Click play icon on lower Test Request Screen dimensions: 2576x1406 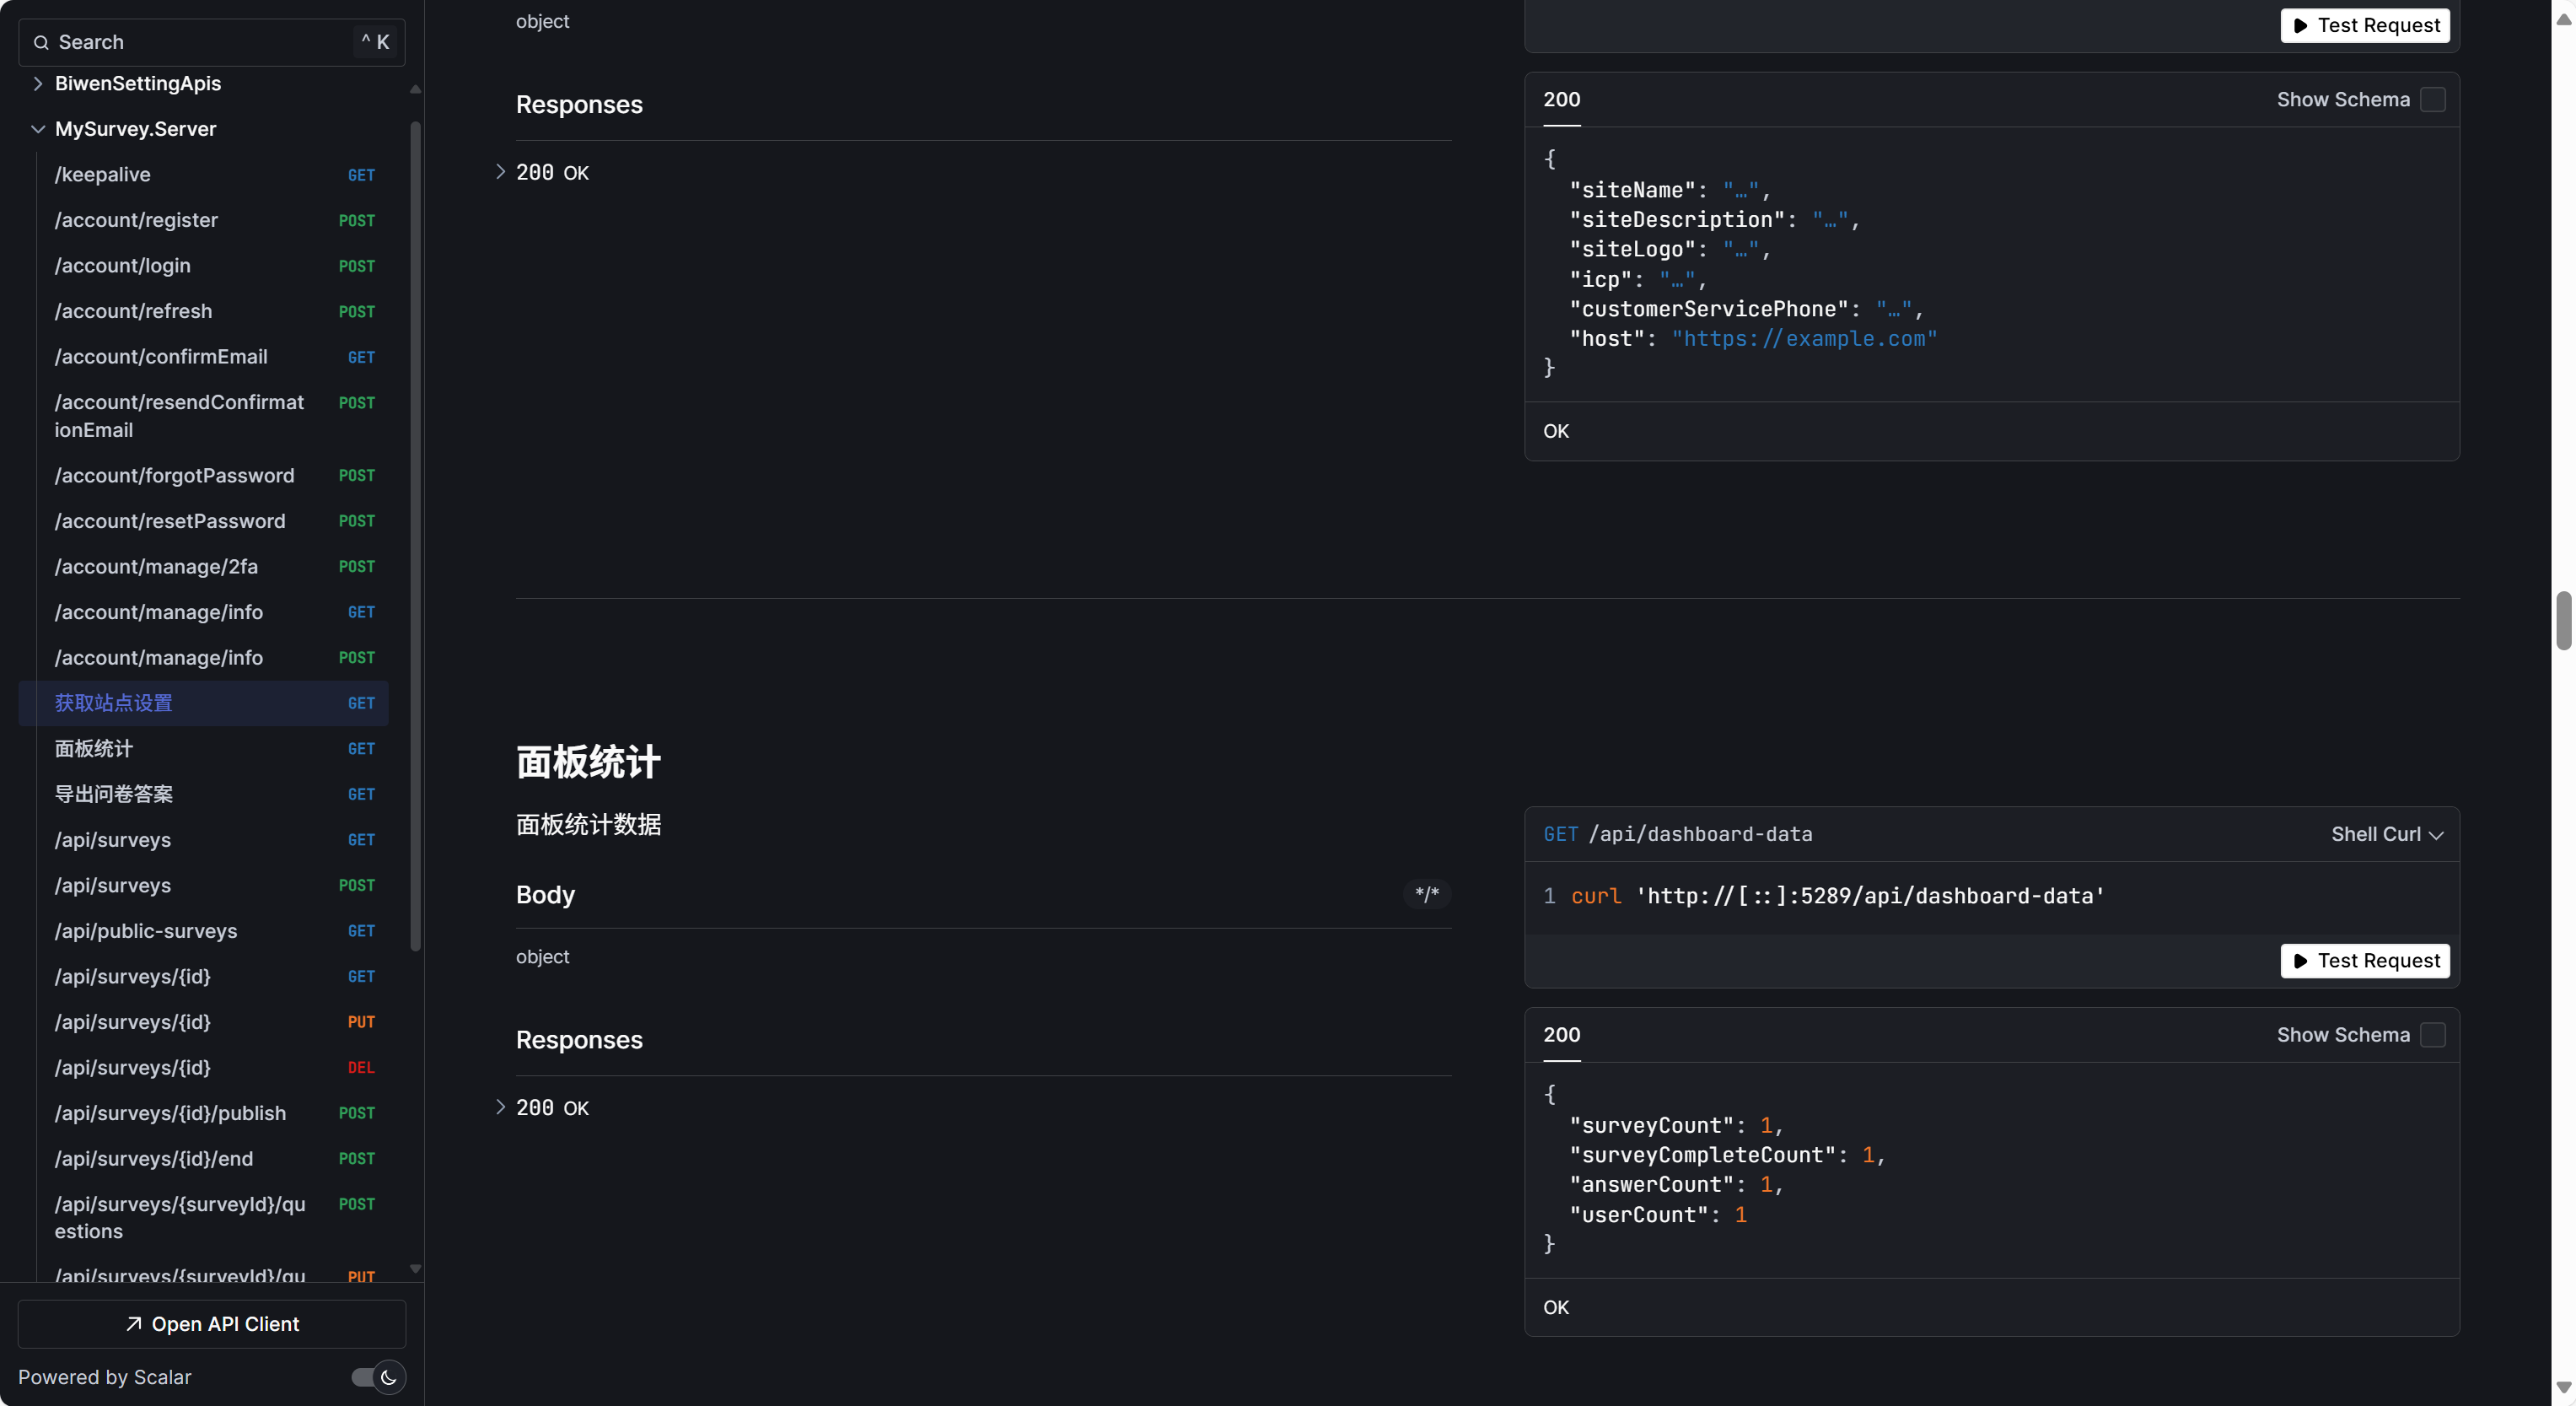pyautogui.click(x=2300, y=961)
